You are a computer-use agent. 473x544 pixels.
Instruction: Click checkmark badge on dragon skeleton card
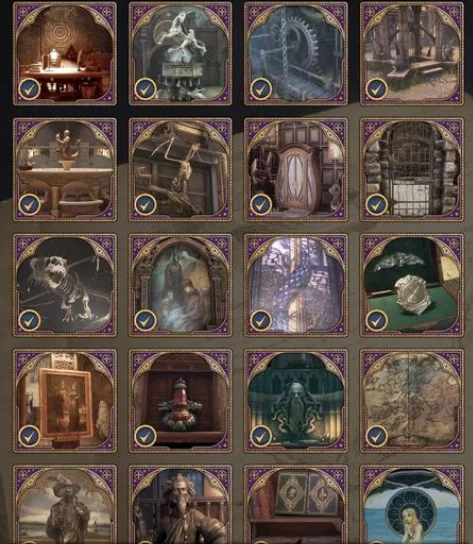pyautogui.click(x=29, y=321)
